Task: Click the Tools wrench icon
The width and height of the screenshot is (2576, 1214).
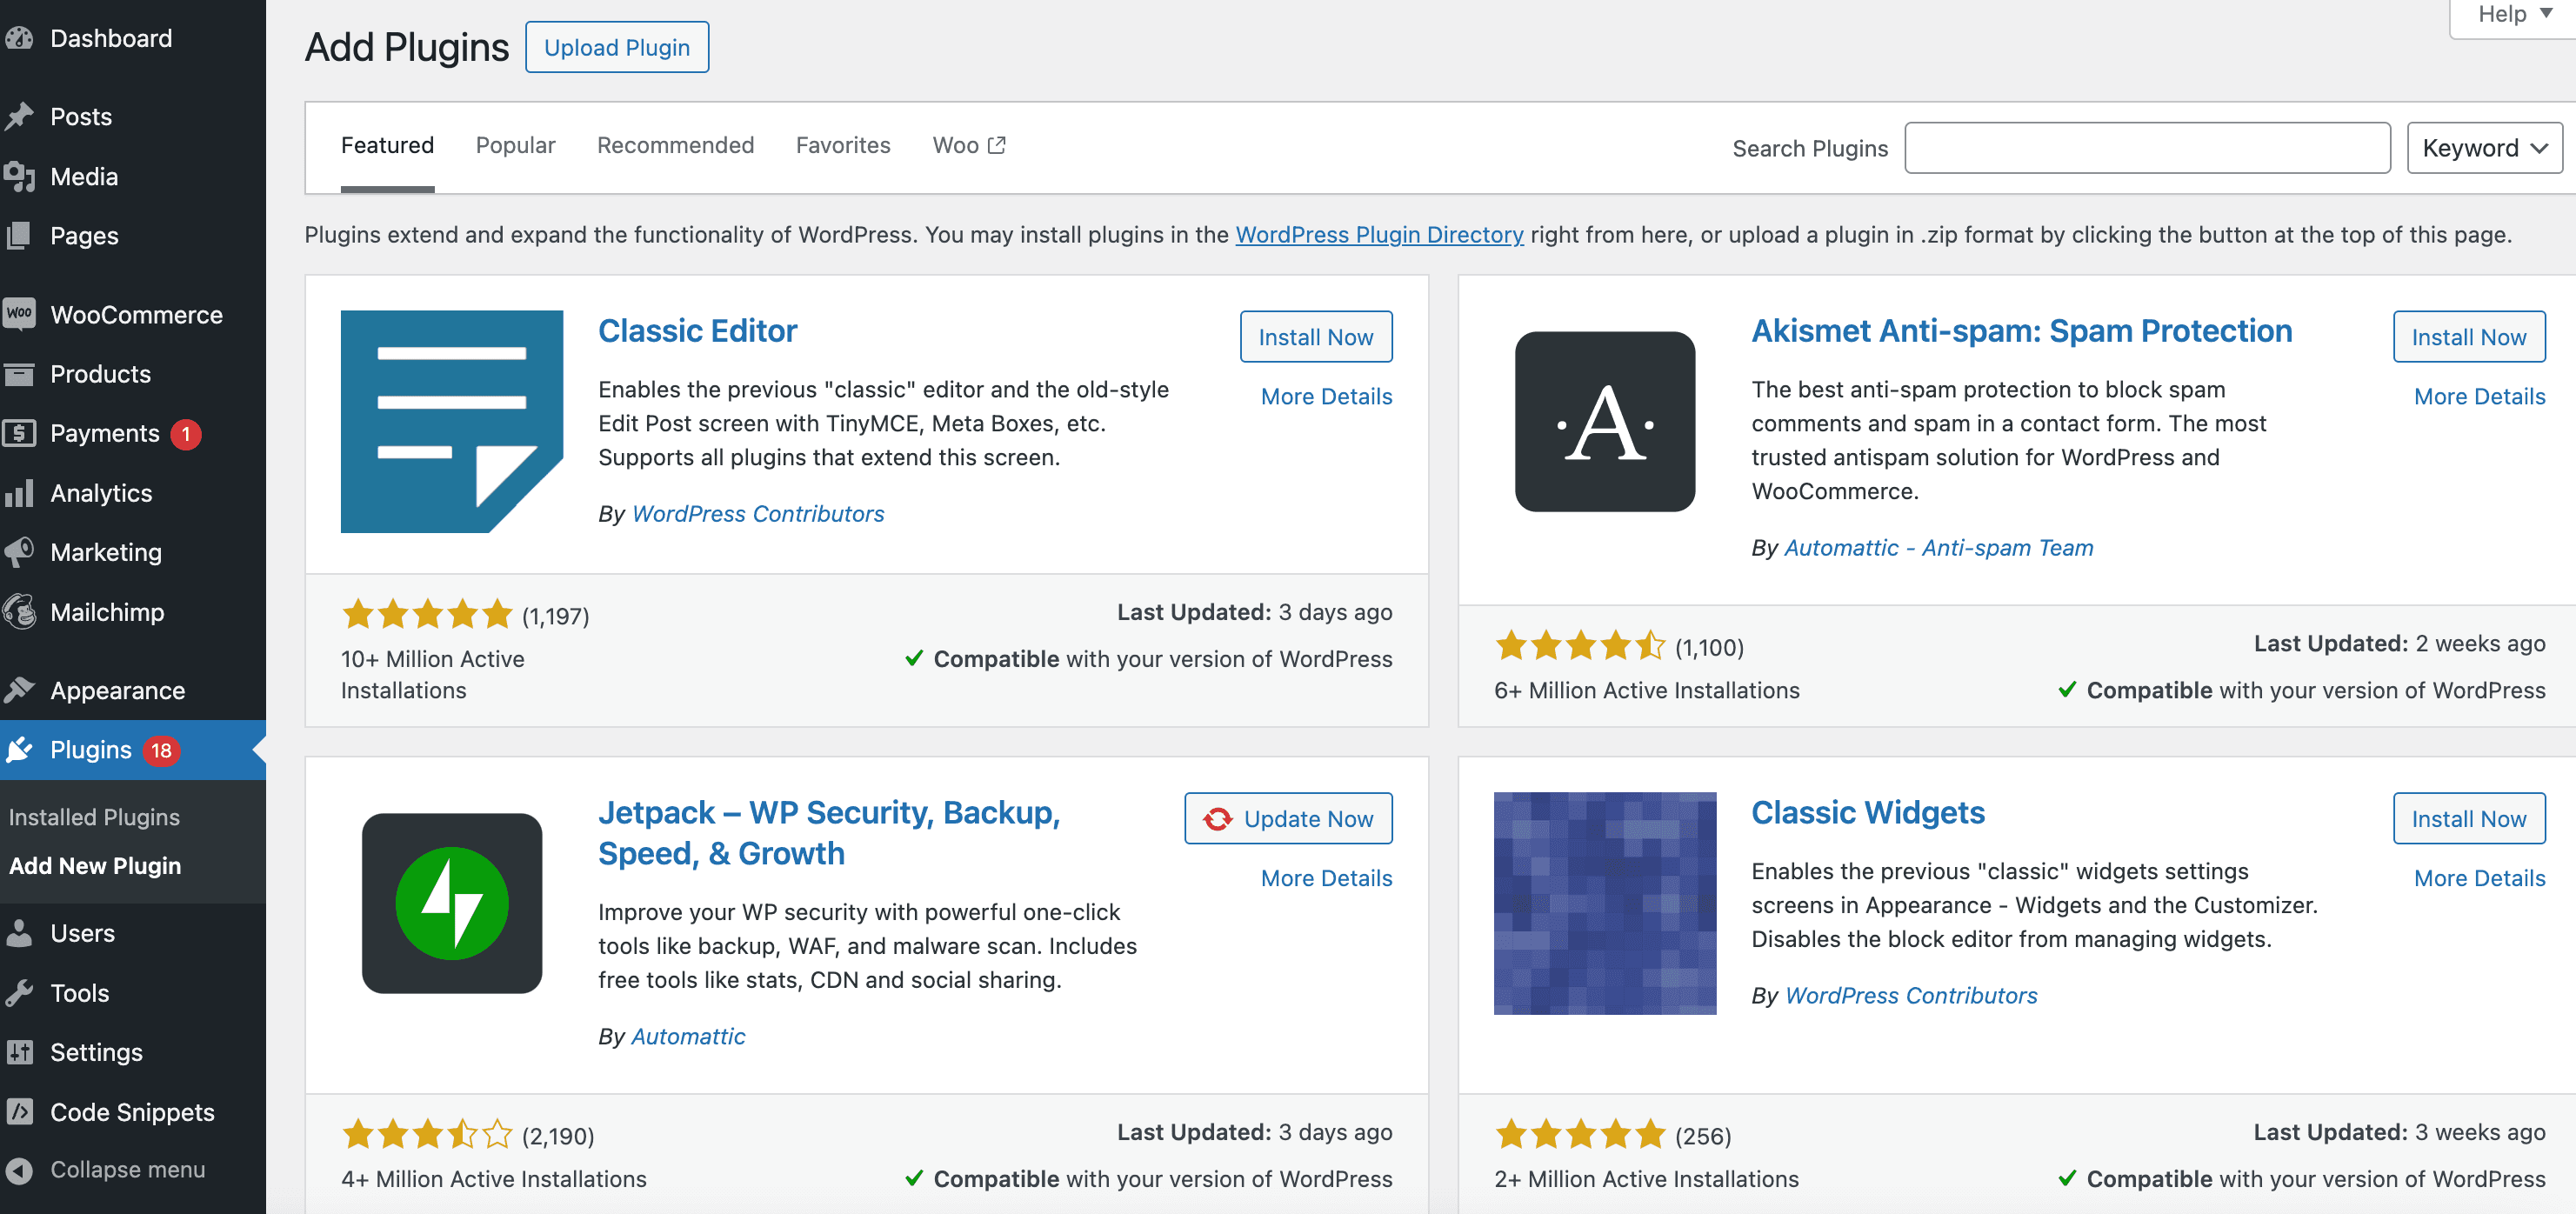Action: point(19,992)
